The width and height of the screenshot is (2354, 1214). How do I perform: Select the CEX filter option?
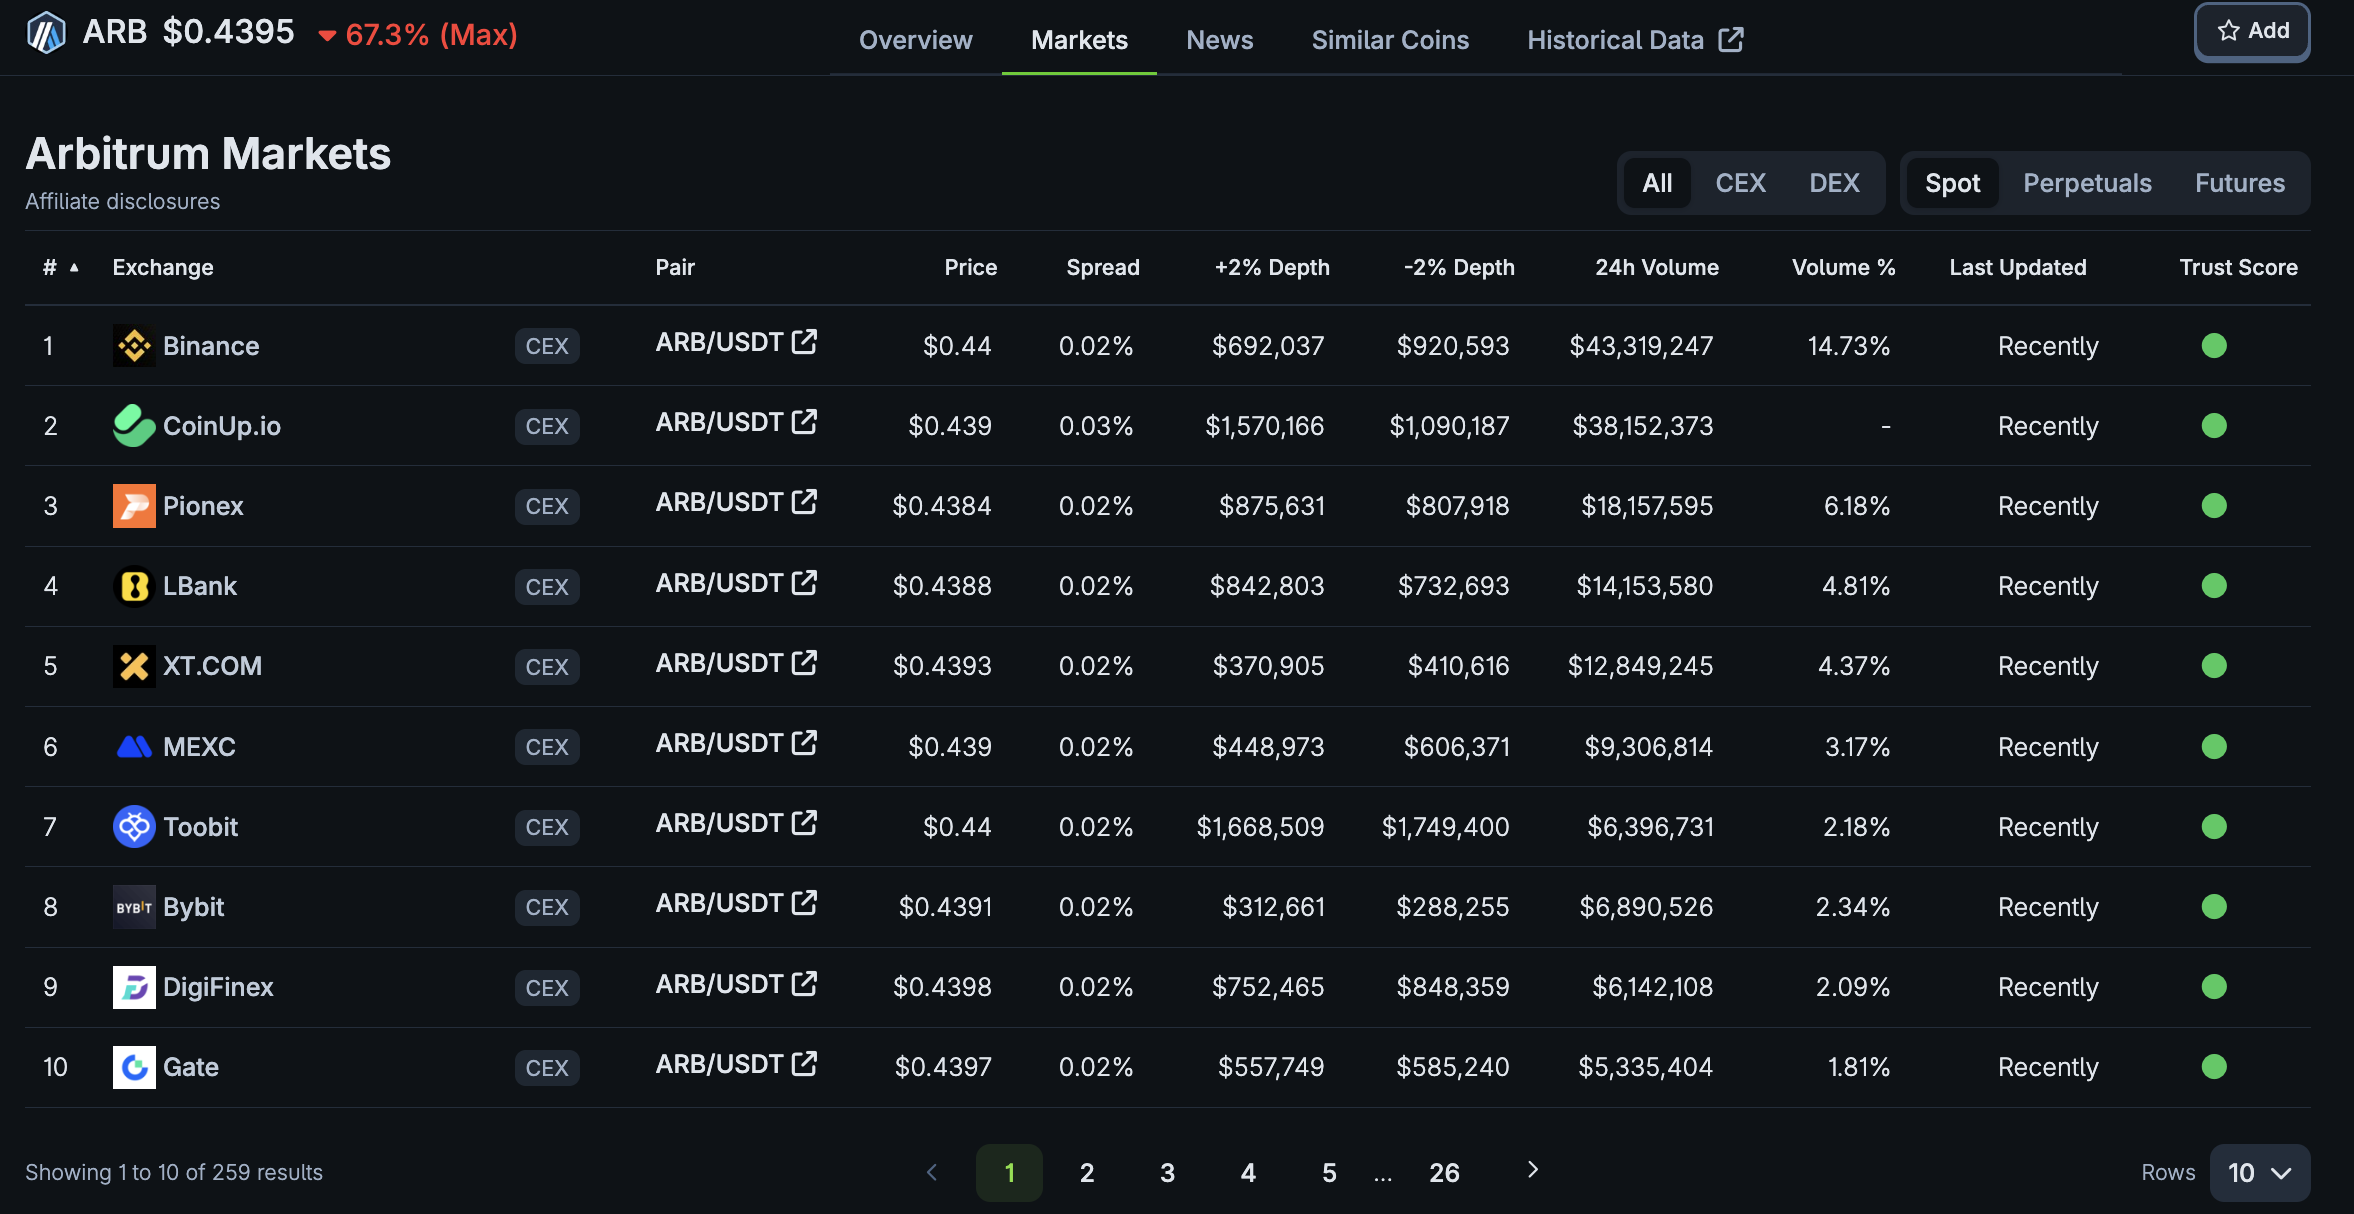tap(1740, 183)
